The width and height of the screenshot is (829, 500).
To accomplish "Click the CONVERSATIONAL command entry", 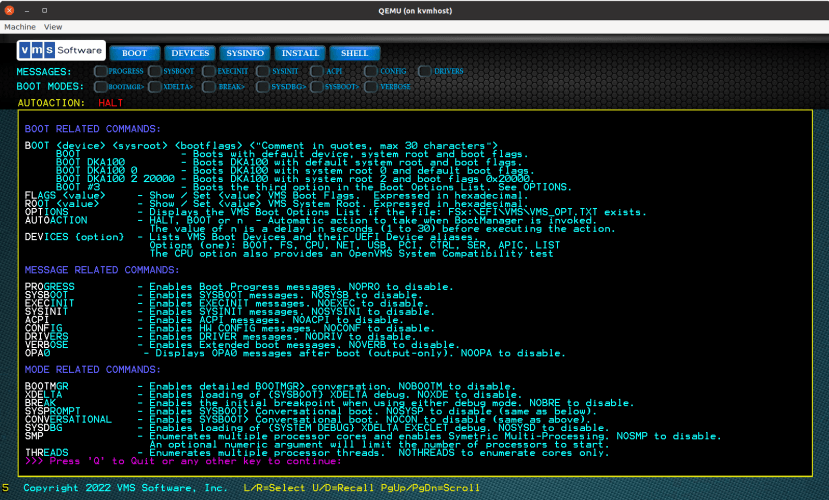I will pyautogui.click(x=68, y=419).
